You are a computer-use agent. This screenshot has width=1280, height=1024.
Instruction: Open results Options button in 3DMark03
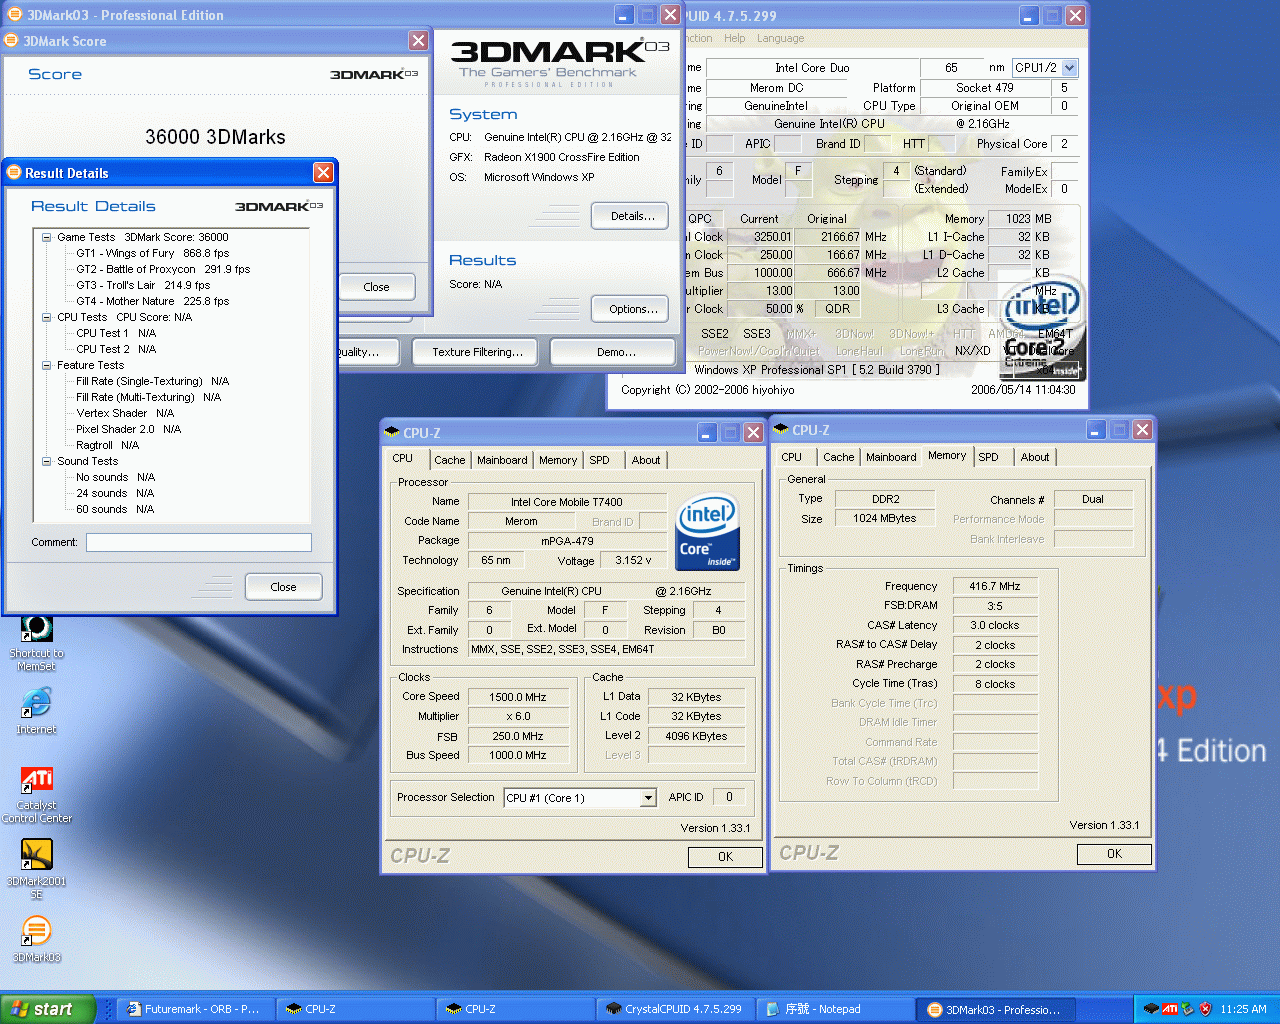630,309
